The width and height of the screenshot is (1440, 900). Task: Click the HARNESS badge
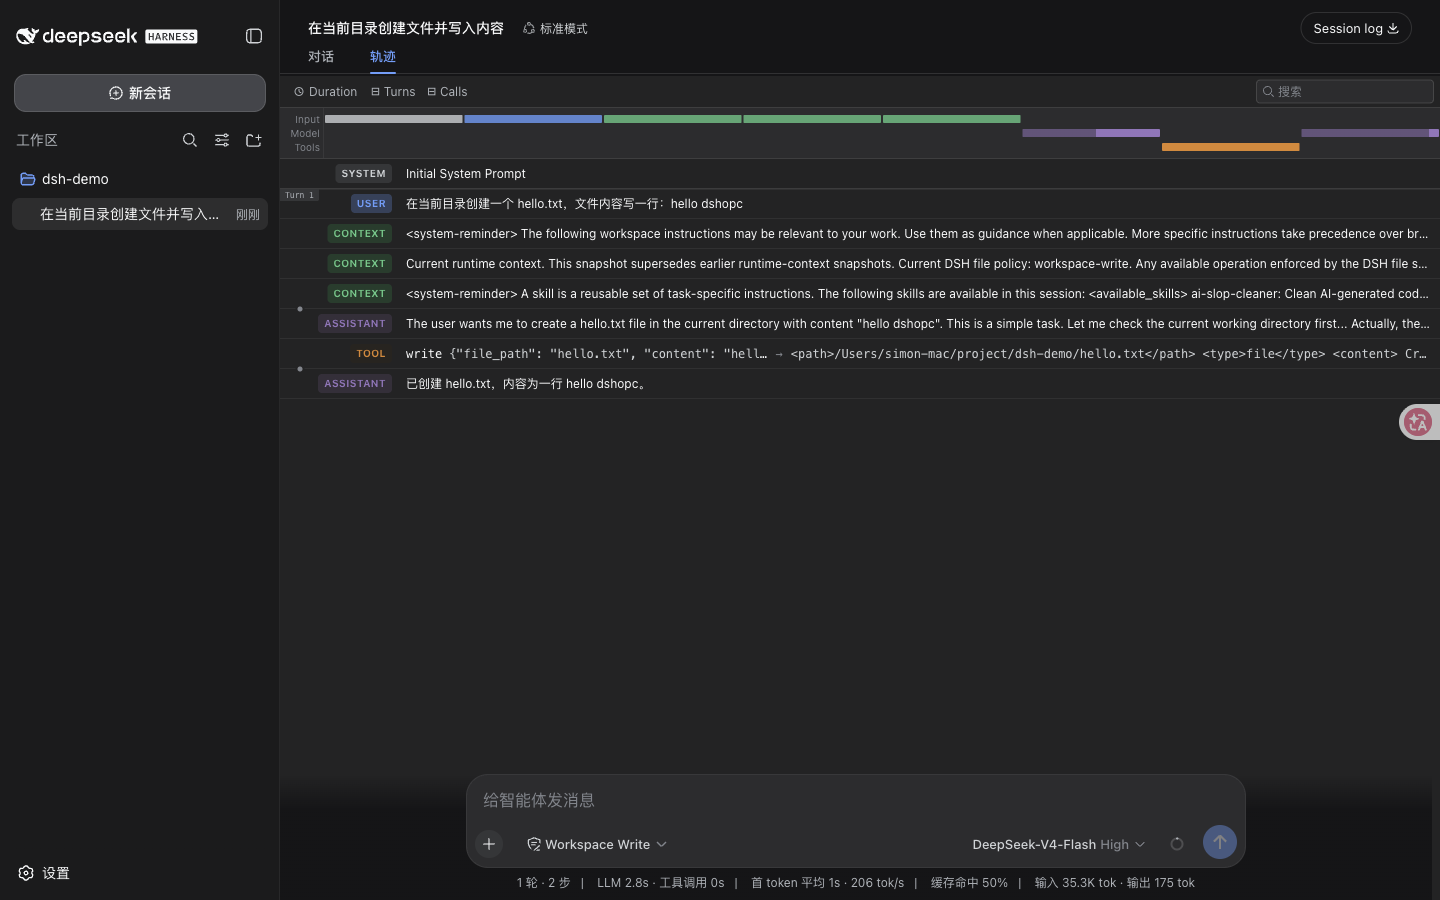pos(171,36)
